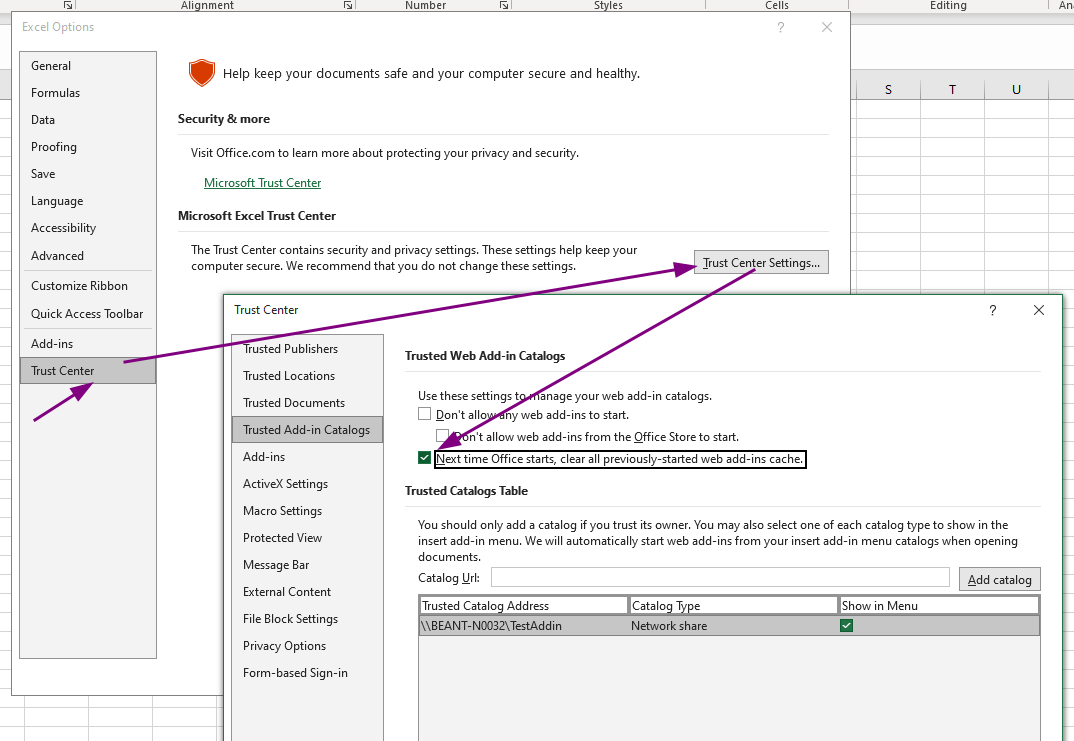Select Formulas in Excel Options sidebar
The height and width of the screenshot is (741, 1074).
click(x=55, y=93)
